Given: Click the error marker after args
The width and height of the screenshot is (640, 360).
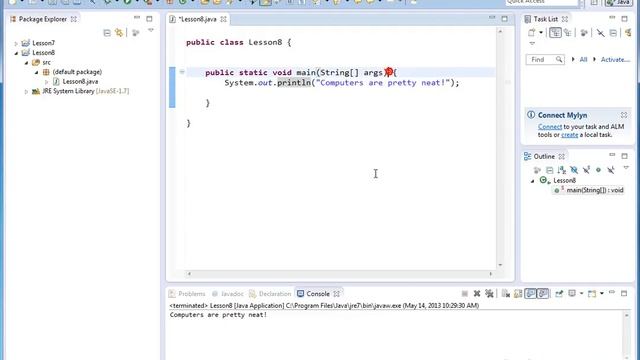Looking at the screenshot, I should click(389, 72).
